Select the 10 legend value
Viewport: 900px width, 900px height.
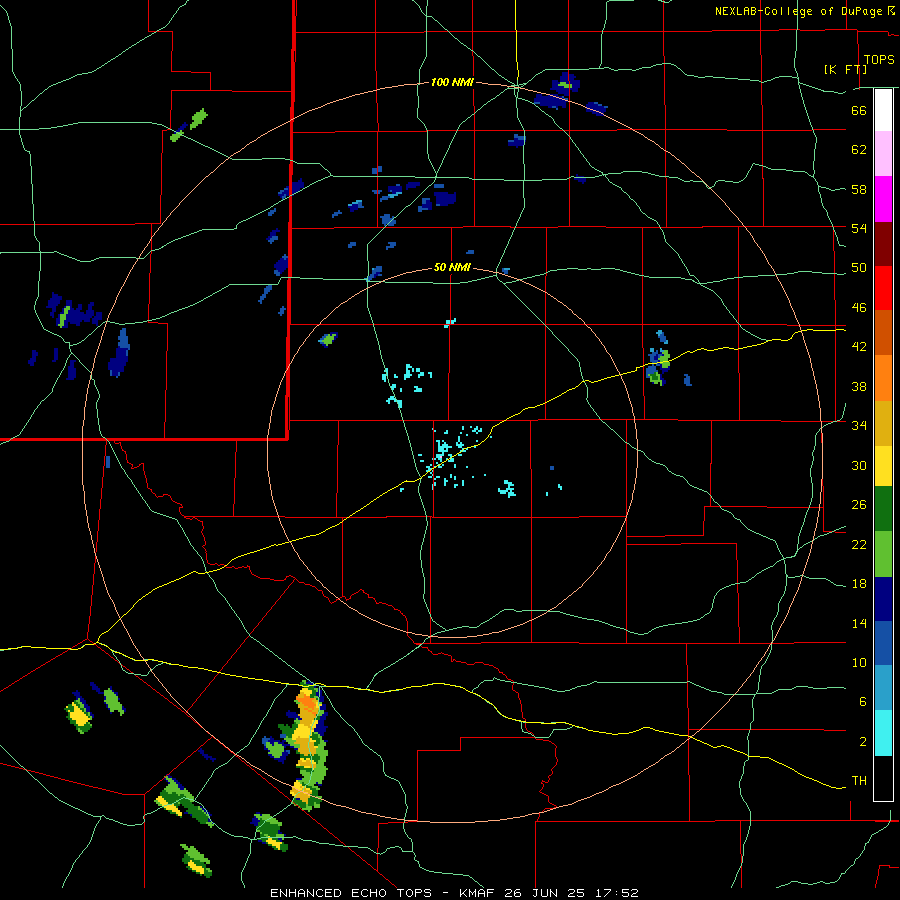pos(859,662)
